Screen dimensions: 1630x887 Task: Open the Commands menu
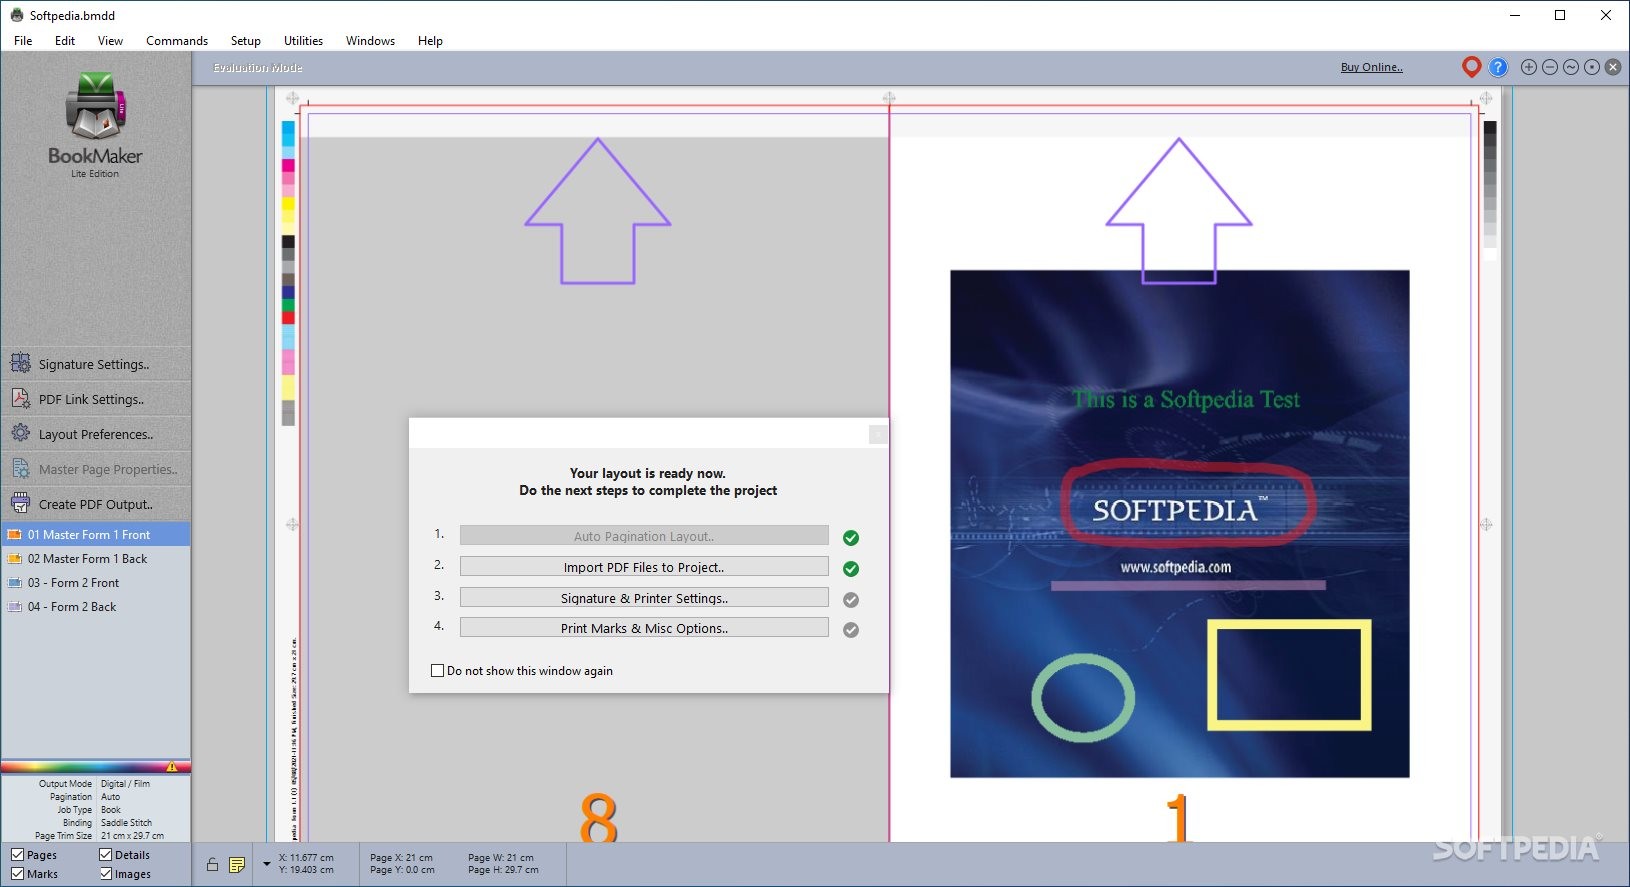pos(177,41)
